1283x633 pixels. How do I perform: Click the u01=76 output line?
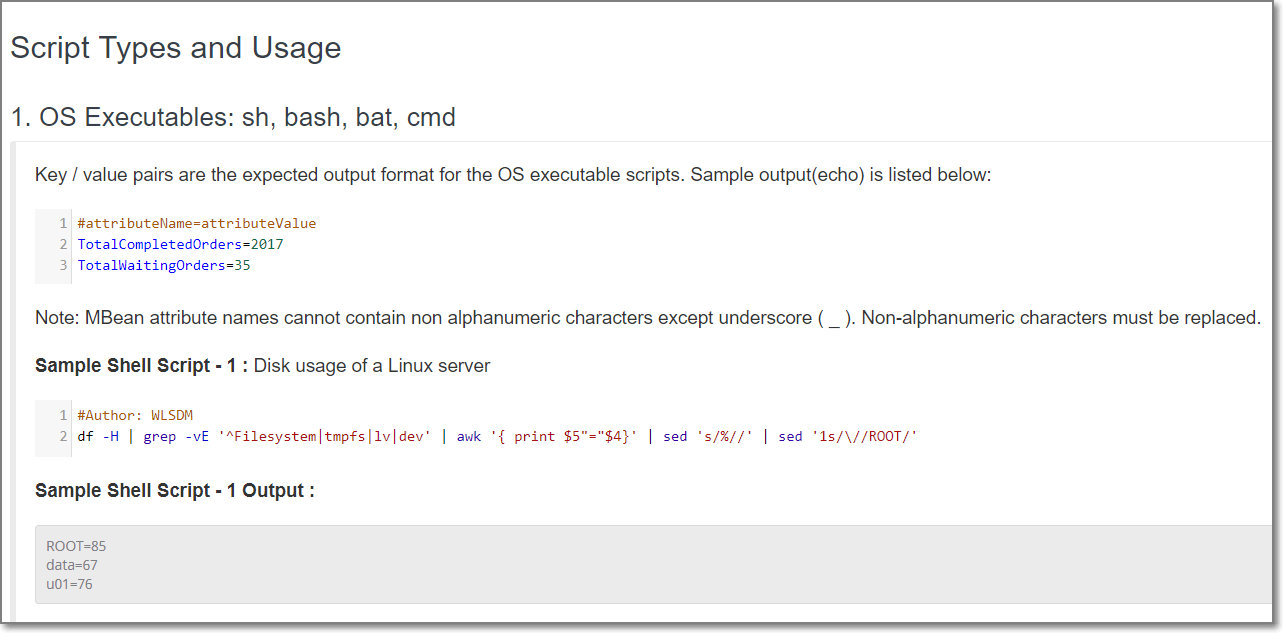point(69,584)
